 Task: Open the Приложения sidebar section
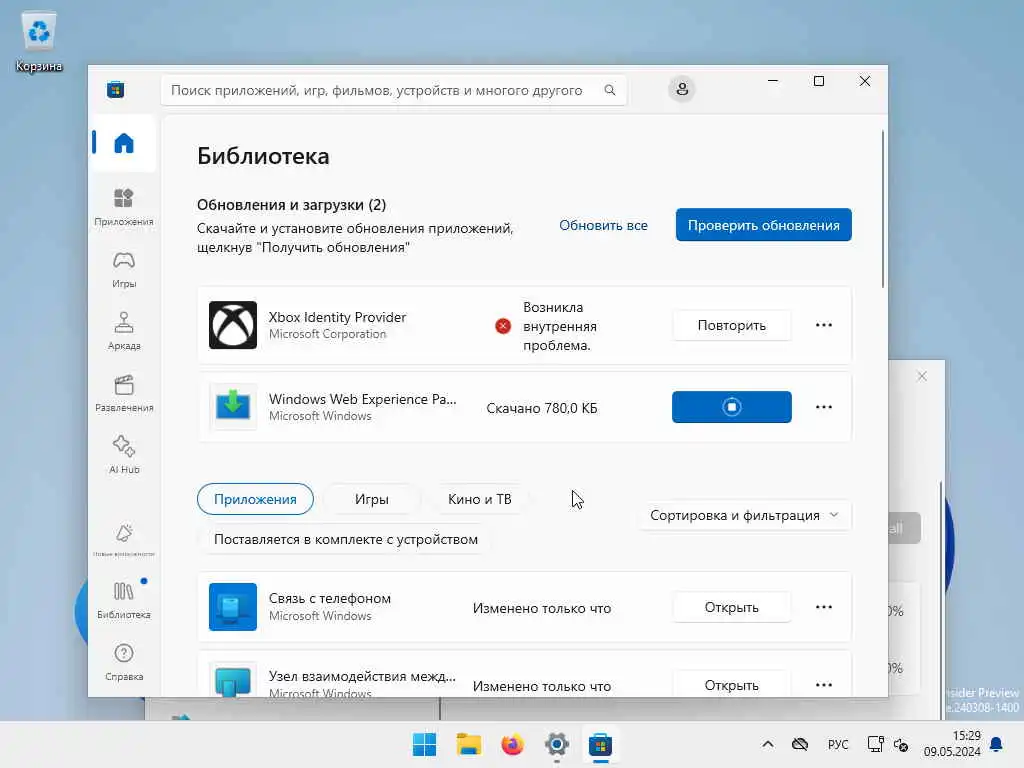tap(123, 206)
